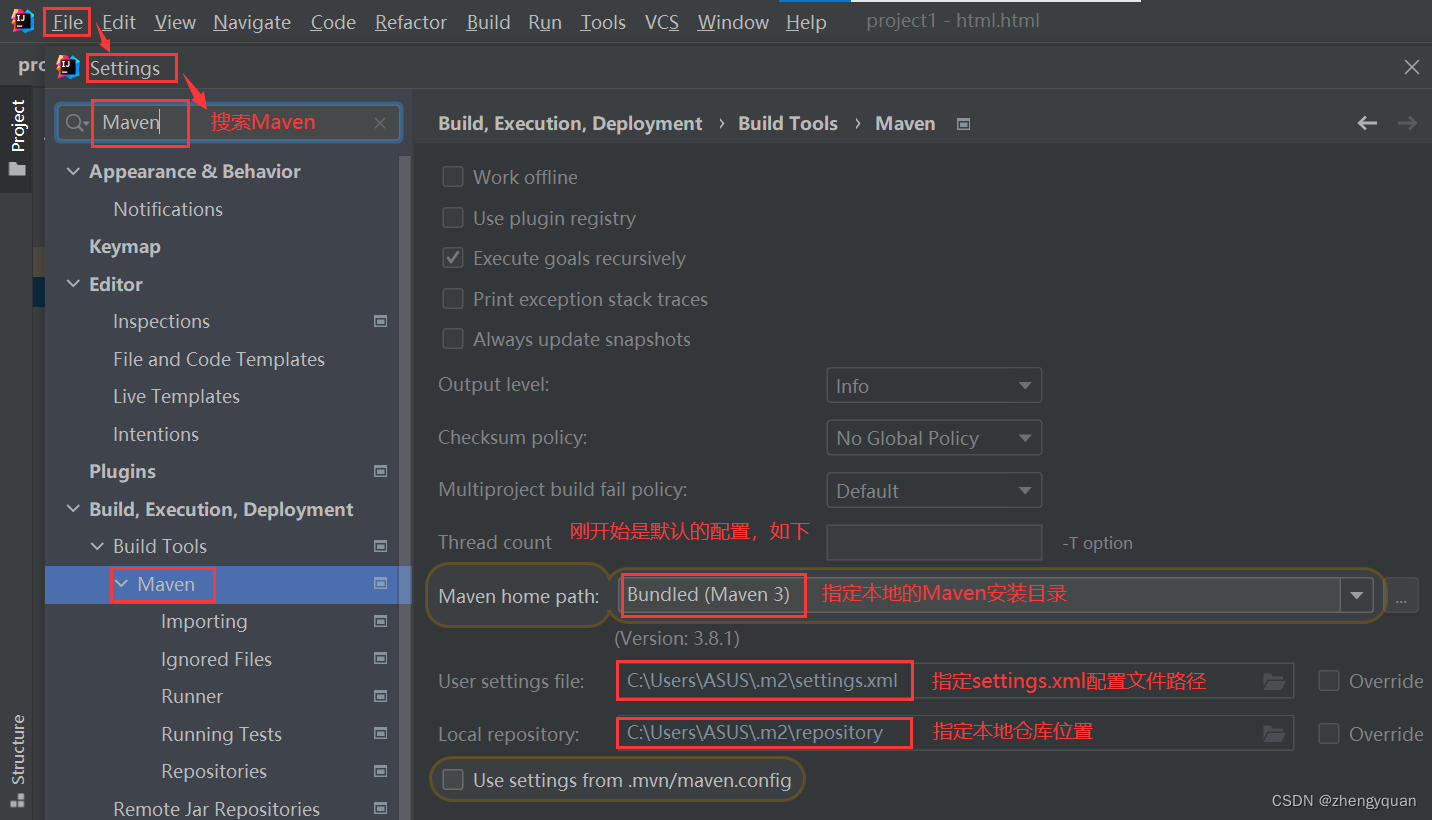Click the User settings file path field
This screenshot has width=1432, height=820.
(x=954, y=681)
